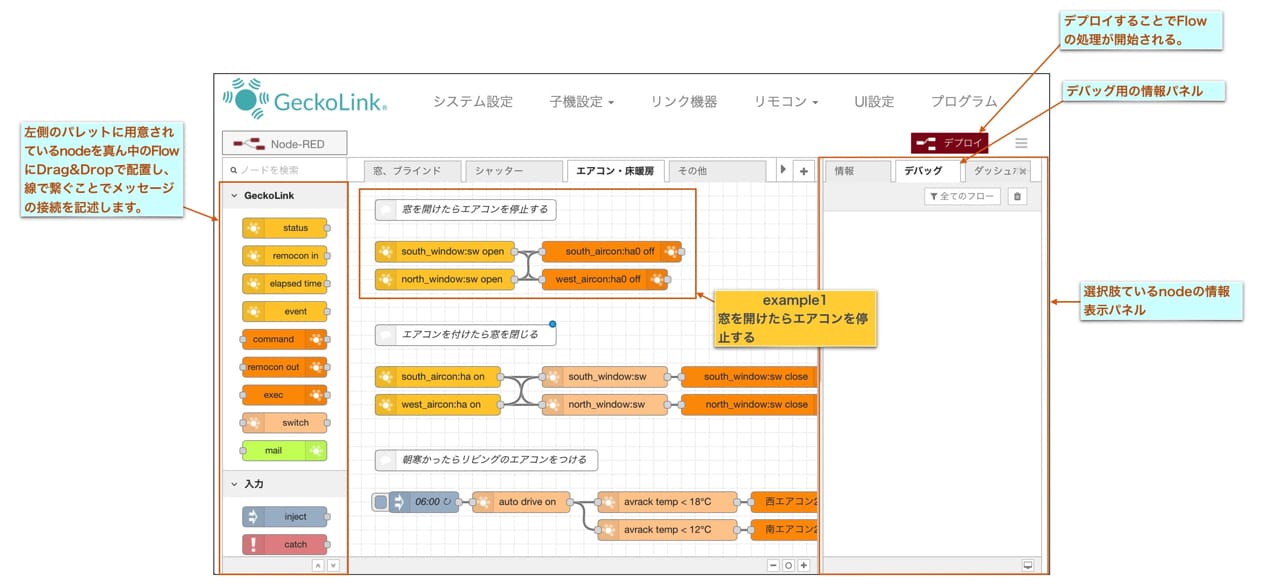Screen dimensions: 1280x587
Task: Select the 06:00 inject node
Action: 424,503
